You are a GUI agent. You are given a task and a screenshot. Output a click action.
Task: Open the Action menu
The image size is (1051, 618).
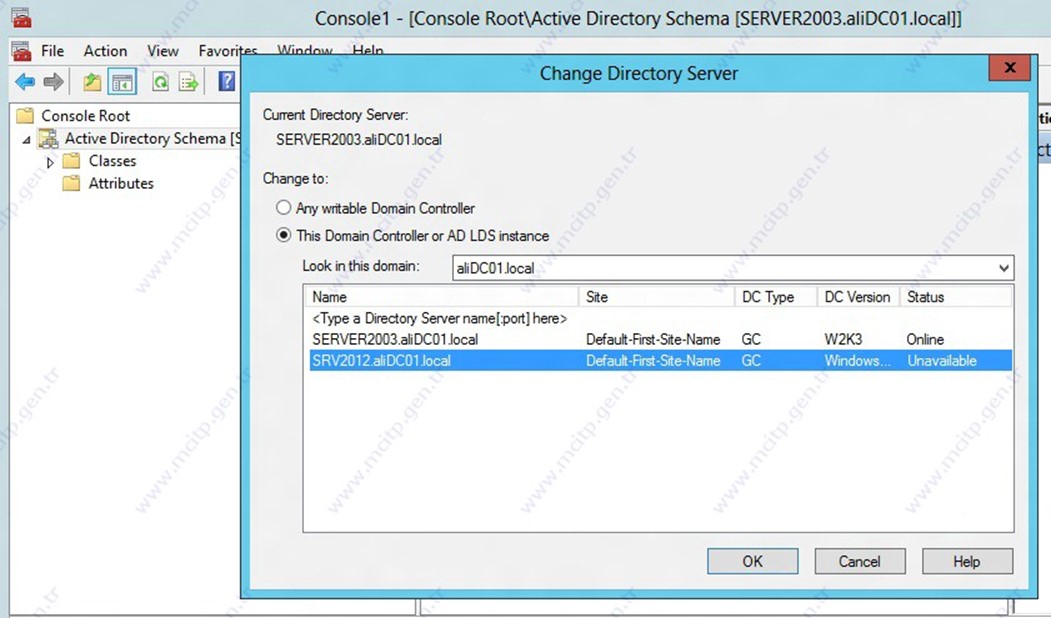pos(105,51)
